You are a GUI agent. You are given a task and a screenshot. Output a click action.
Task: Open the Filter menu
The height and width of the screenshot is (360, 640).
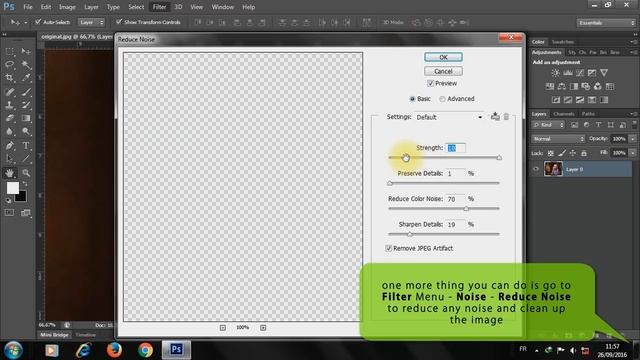coord(159,7)
